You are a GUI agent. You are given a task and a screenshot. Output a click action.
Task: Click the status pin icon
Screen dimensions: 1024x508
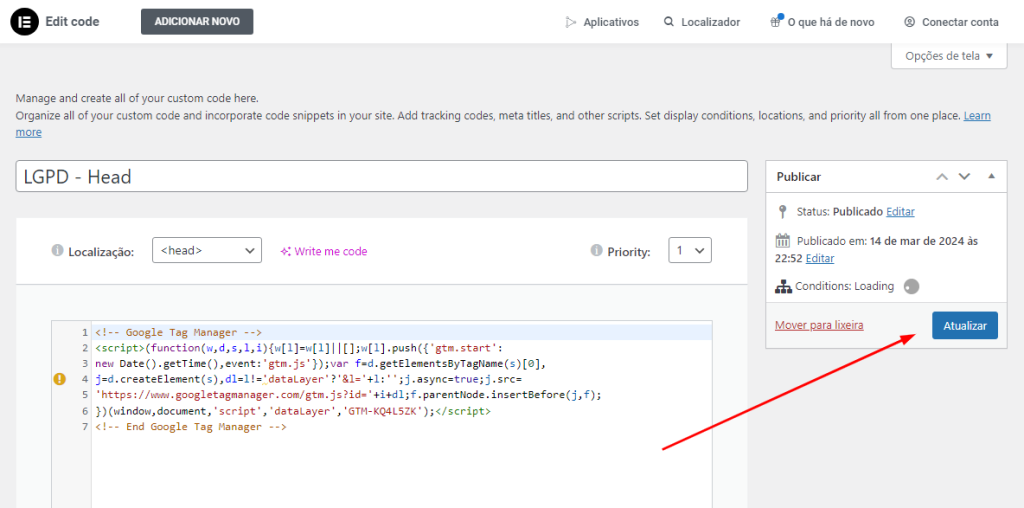783,212
